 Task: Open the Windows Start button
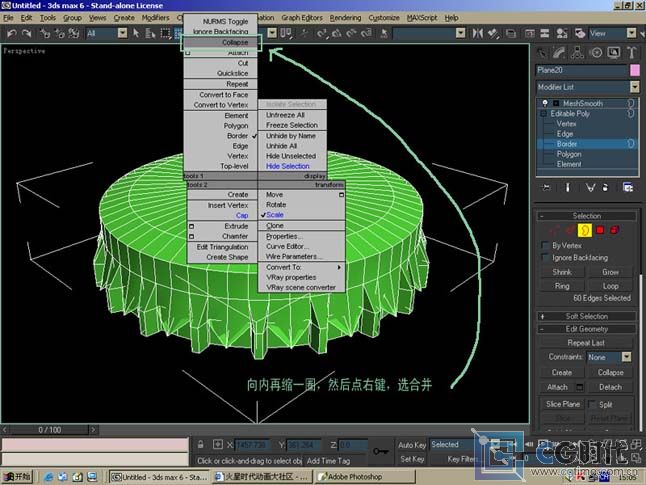tap(17, 477)
